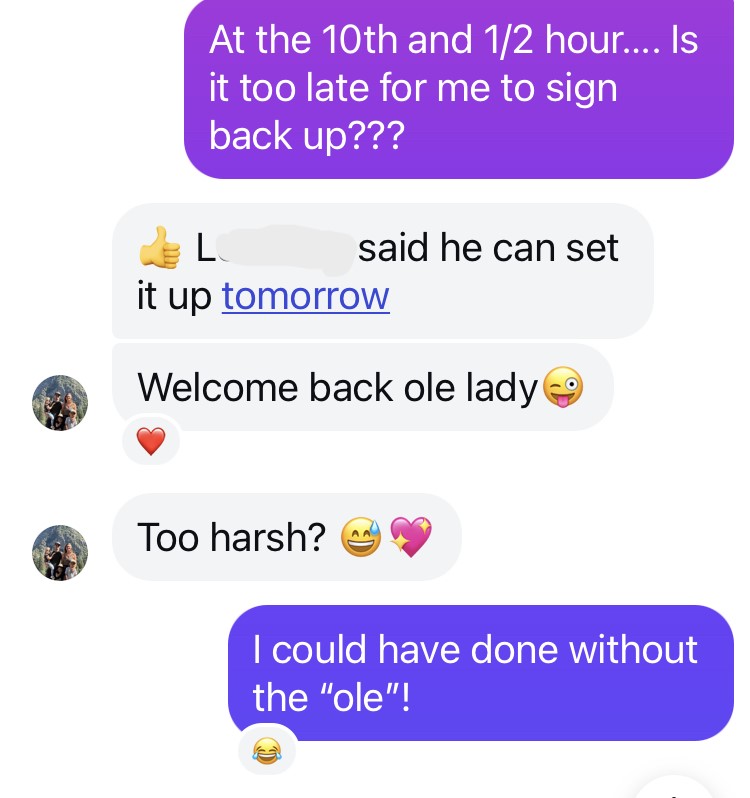Click the word "harsh?" in gray bubble
The height and width of the screenshot is (798, 750).
pos(268,537)
